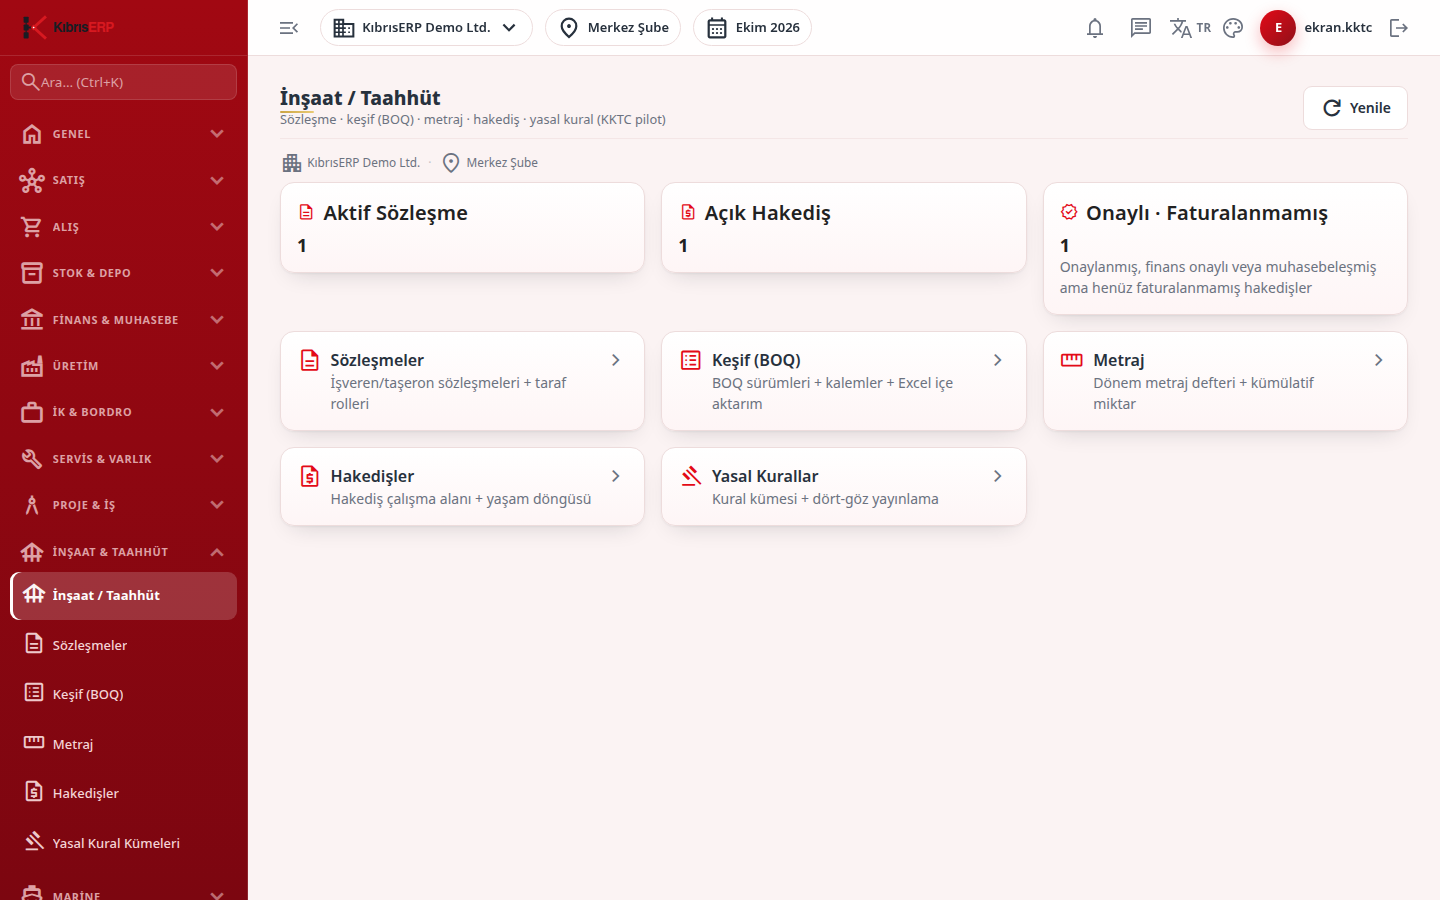1440x900 pixels.
Task: Open the notifications bell icon
Action: coord(1095,28)
